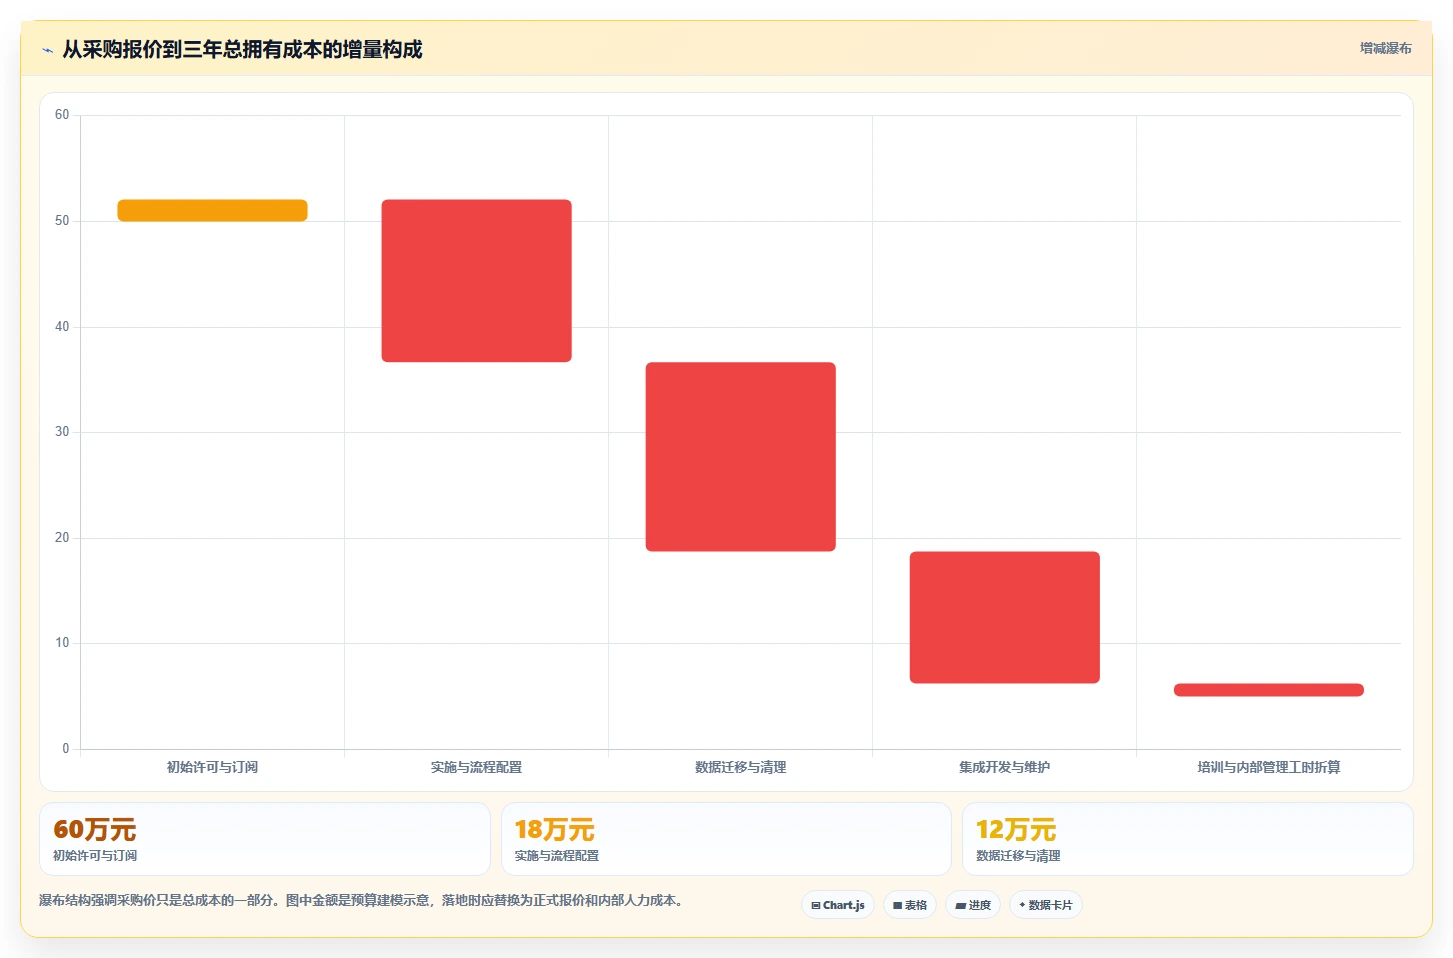Click the red 集成开发与维护 waterfall bar

coord(1004,617)
